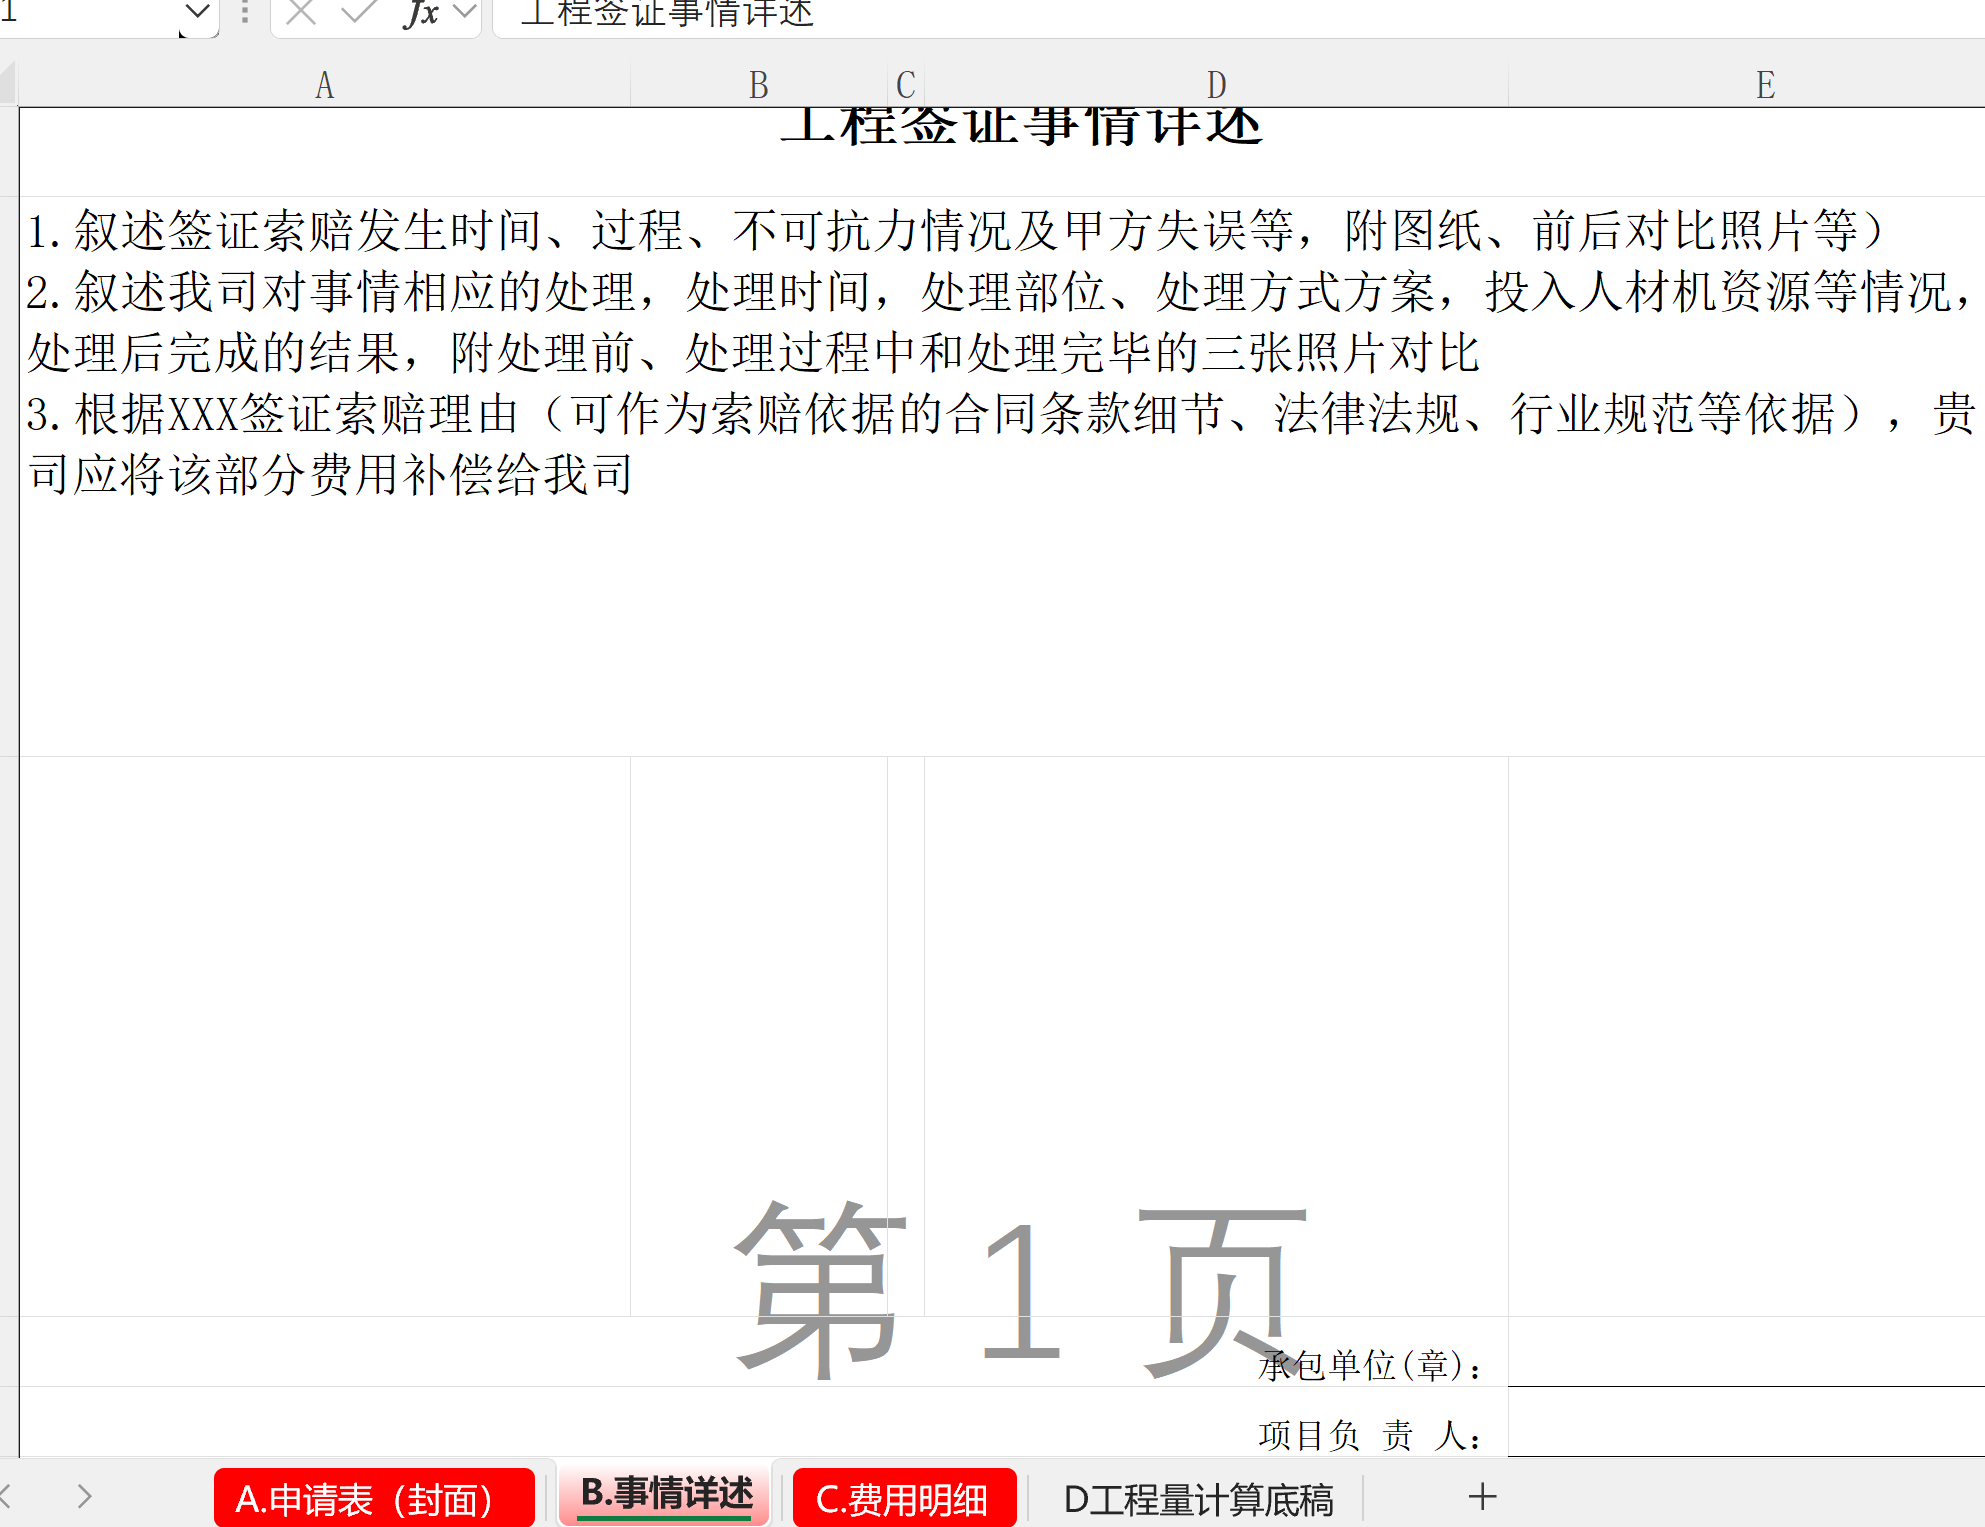
Task: Select column D header
Action: (1216, 85)
